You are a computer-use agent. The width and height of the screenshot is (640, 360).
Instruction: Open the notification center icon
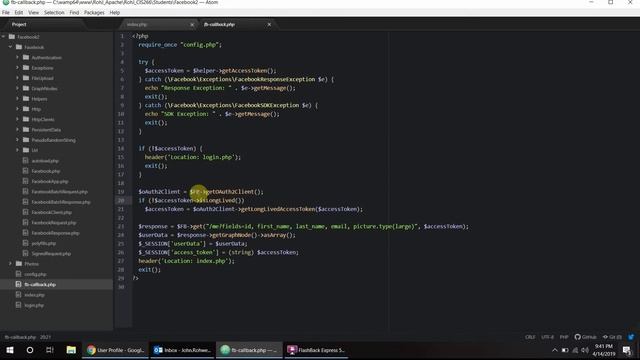pos(627,350)
